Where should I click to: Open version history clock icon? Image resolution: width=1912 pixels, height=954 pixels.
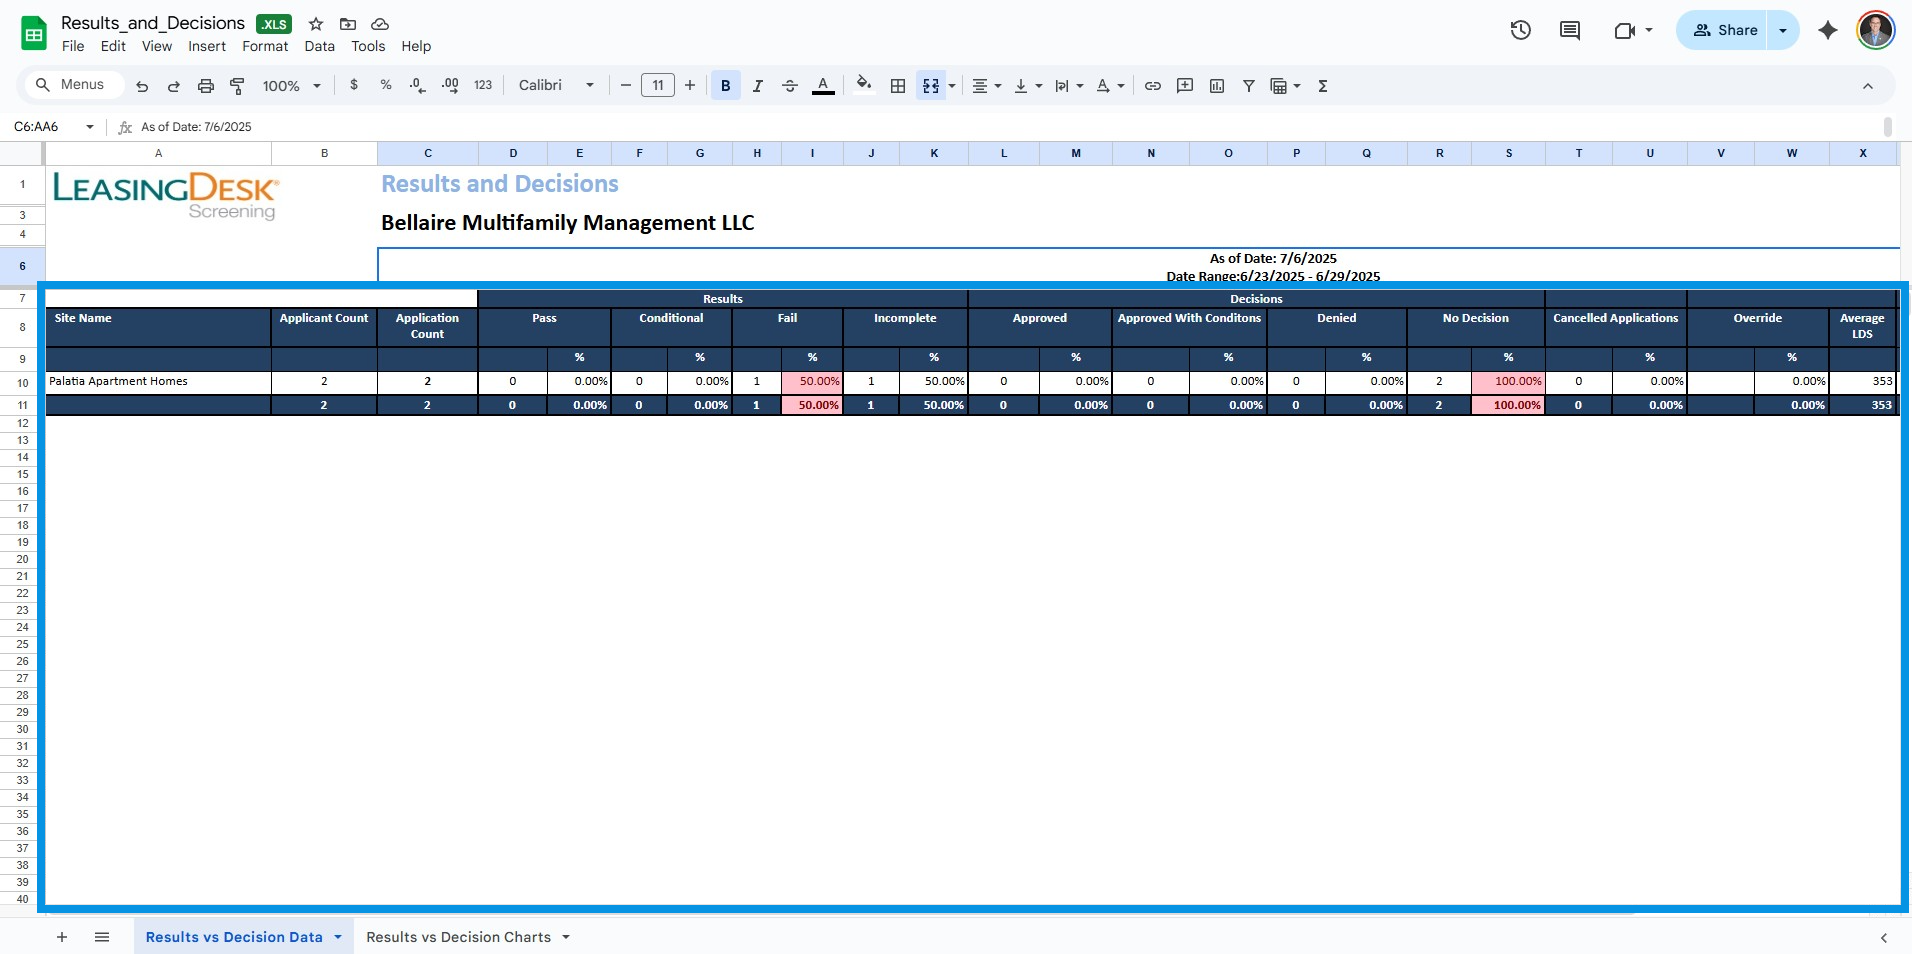coord(1520,30)
